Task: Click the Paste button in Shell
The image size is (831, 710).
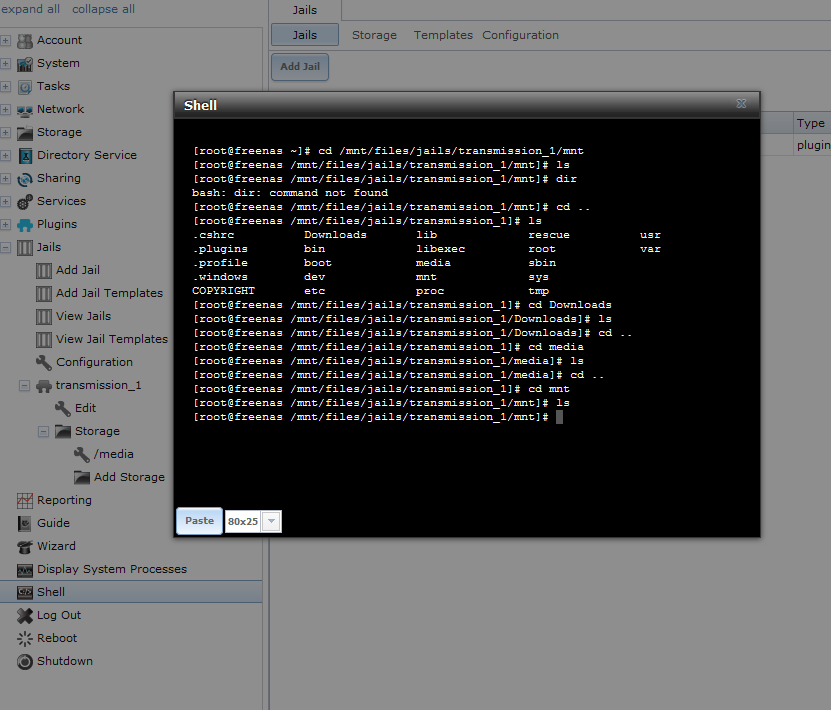Action: [x=199, y=521]
